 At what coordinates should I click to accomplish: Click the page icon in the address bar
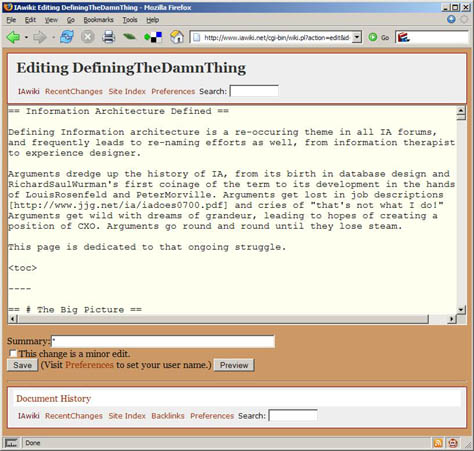(197, 37)
